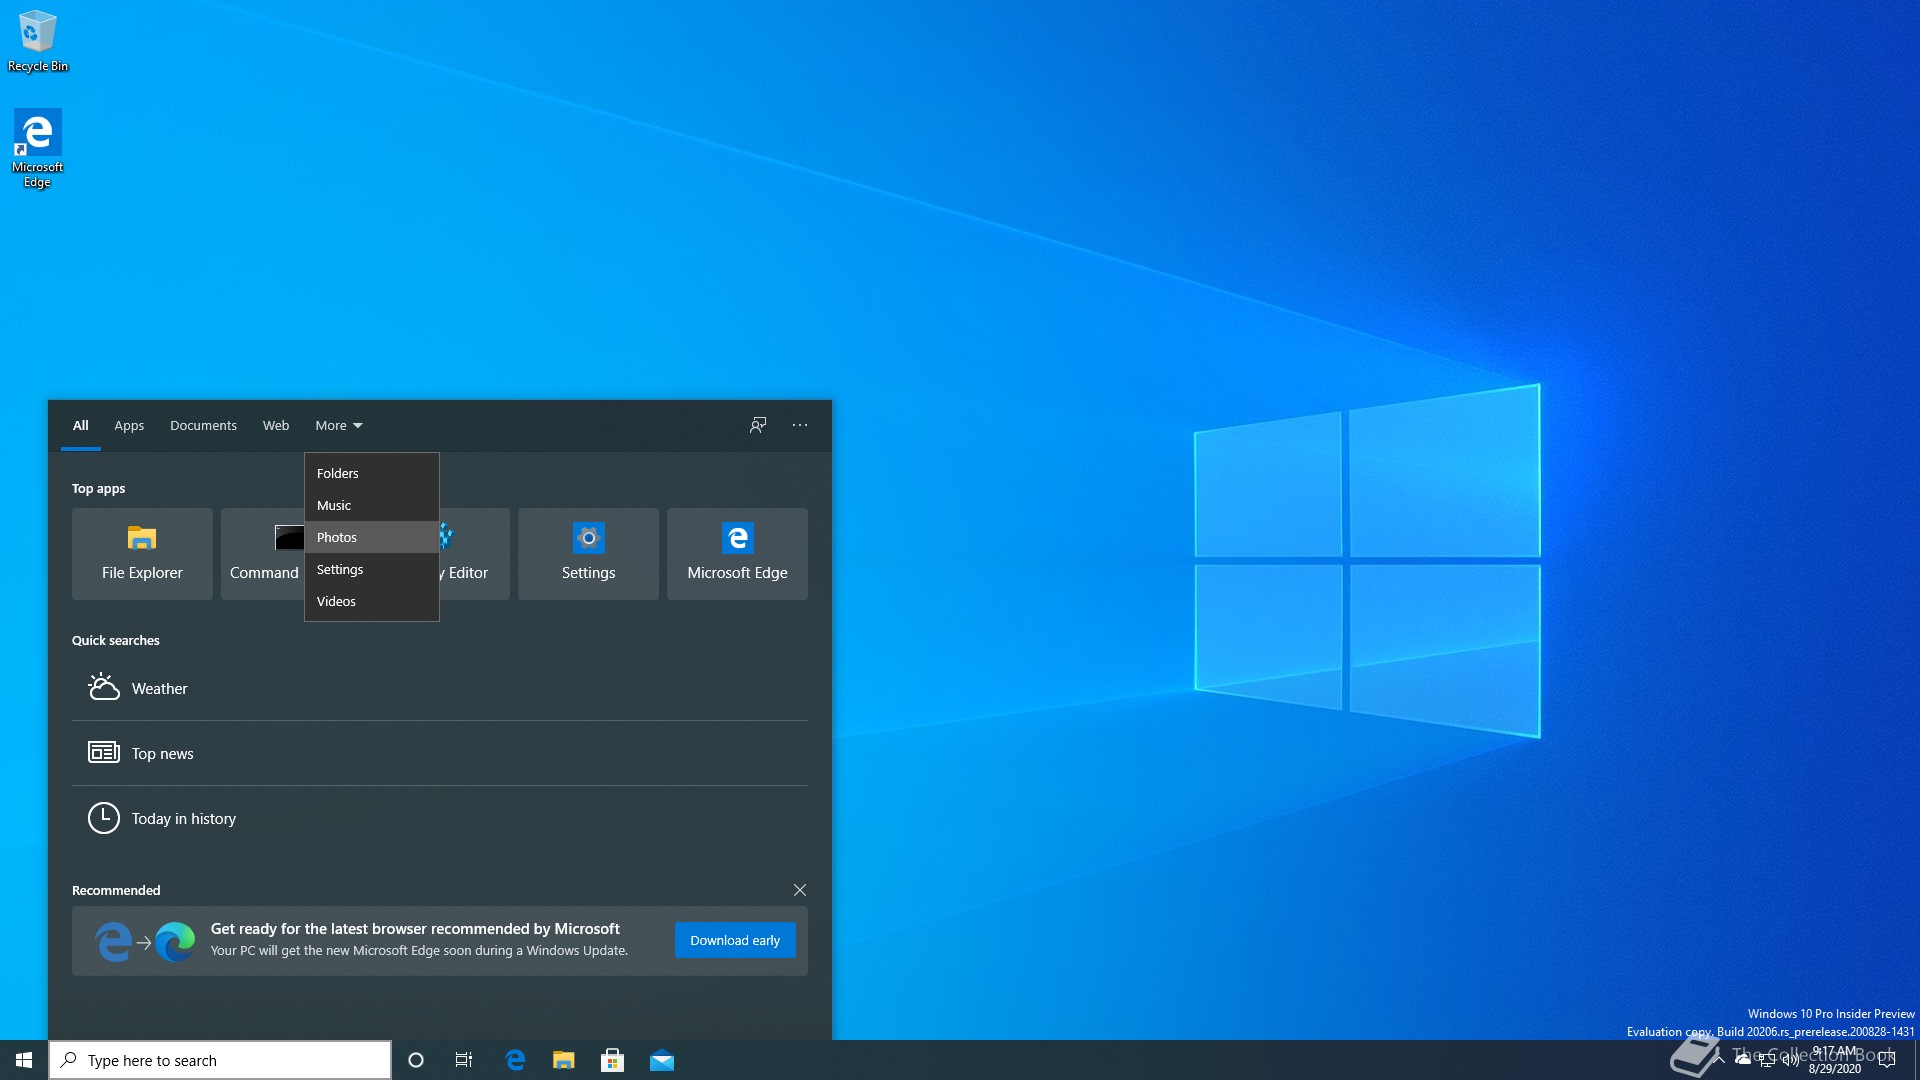
Task: Click the taskbar search input box
Action: coord(220,1060)
